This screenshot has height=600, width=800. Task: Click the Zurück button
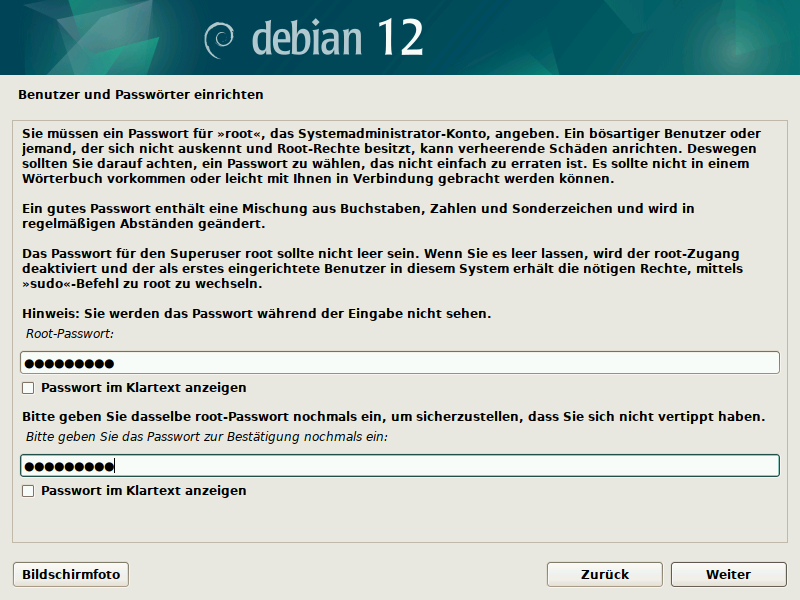click(604, 574)
